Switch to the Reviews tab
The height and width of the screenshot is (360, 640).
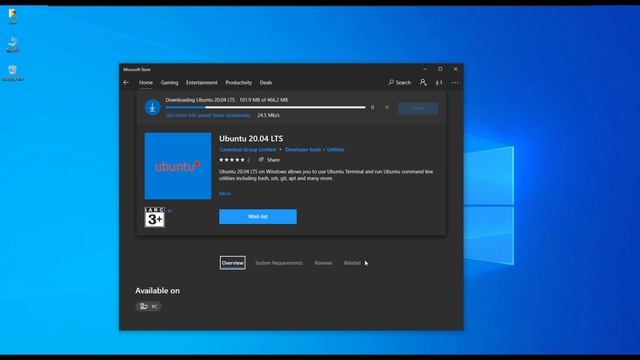click(x=323, y=263)
